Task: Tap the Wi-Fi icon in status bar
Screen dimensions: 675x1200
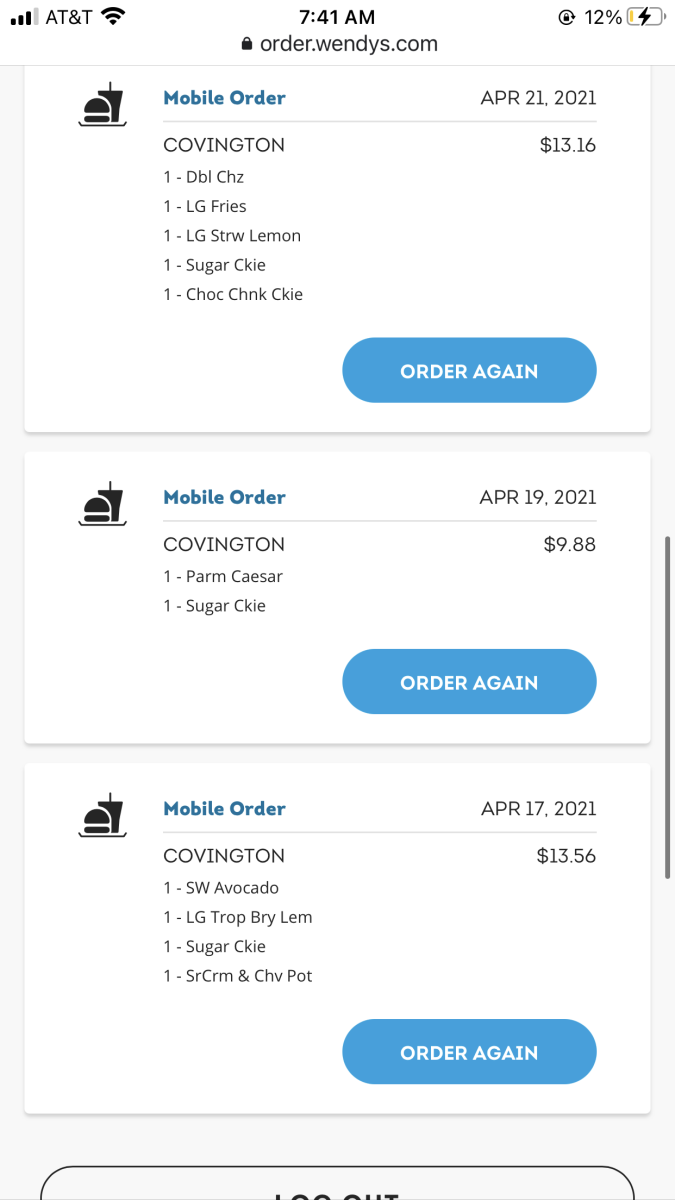Action: [x=113, y=17]
